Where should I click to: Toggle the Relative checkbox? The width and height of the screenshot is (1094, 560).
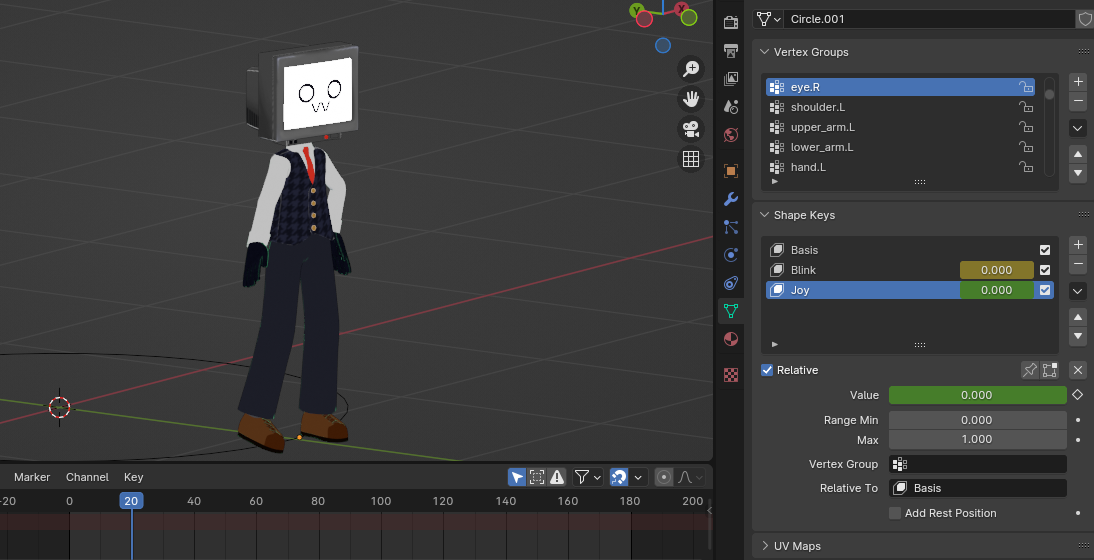click(x=767, y=370)
